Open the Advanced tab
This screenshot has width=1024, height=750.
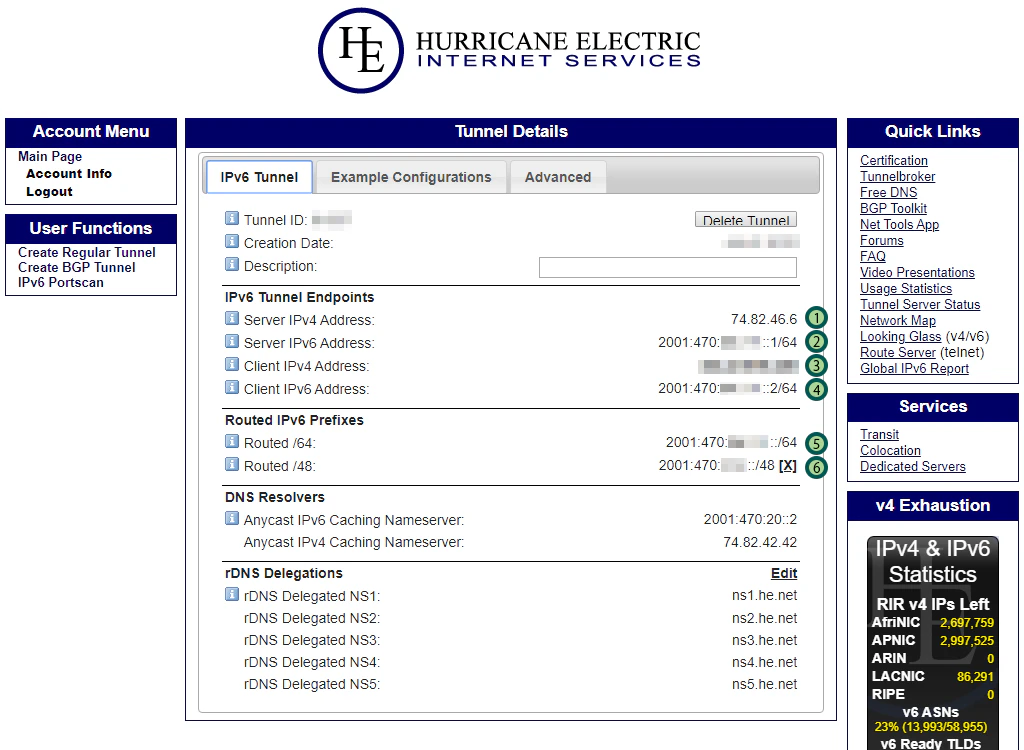tap(558, 177)
